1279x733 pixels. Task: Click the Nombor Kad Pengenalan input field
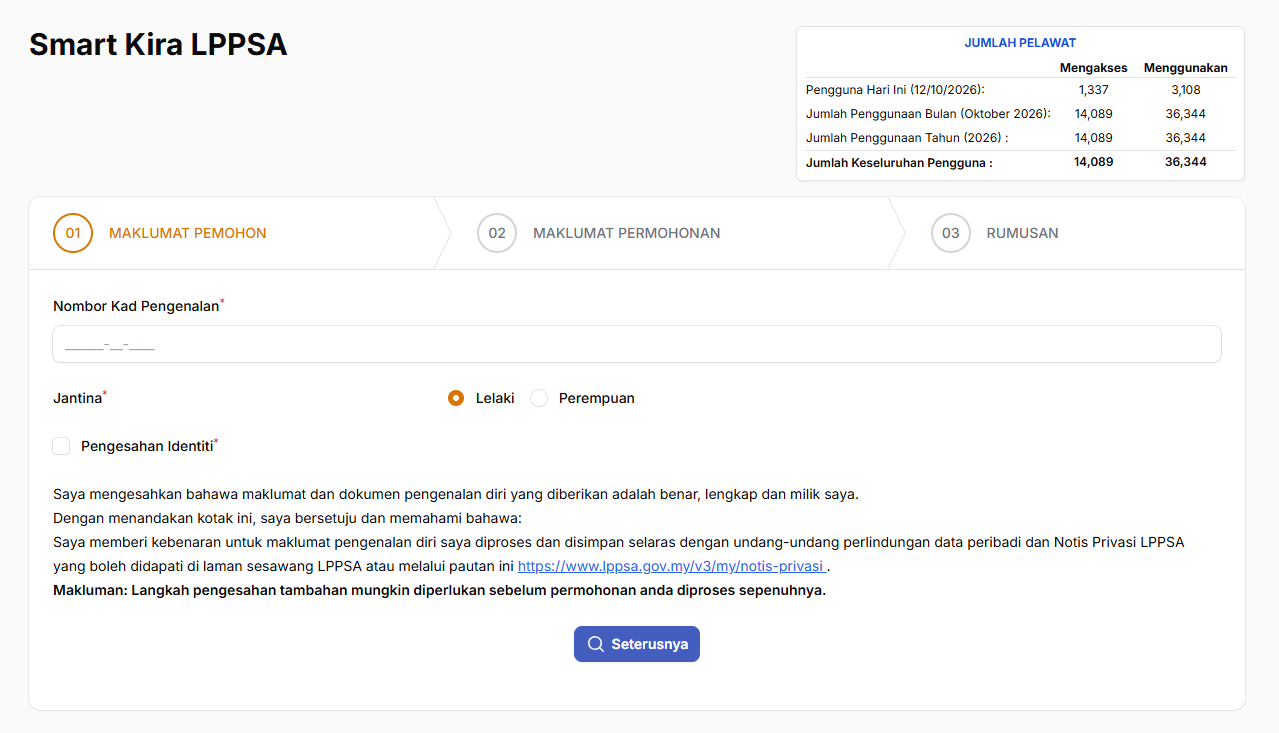[637, 344]
